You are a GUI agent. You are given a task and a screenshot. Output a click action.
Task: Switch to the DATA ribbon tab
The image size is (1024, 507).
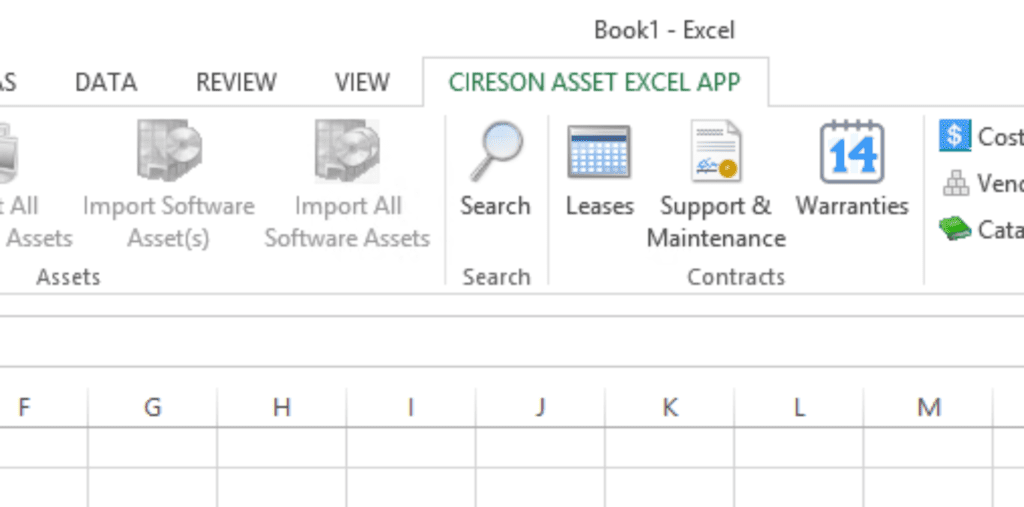106,82
